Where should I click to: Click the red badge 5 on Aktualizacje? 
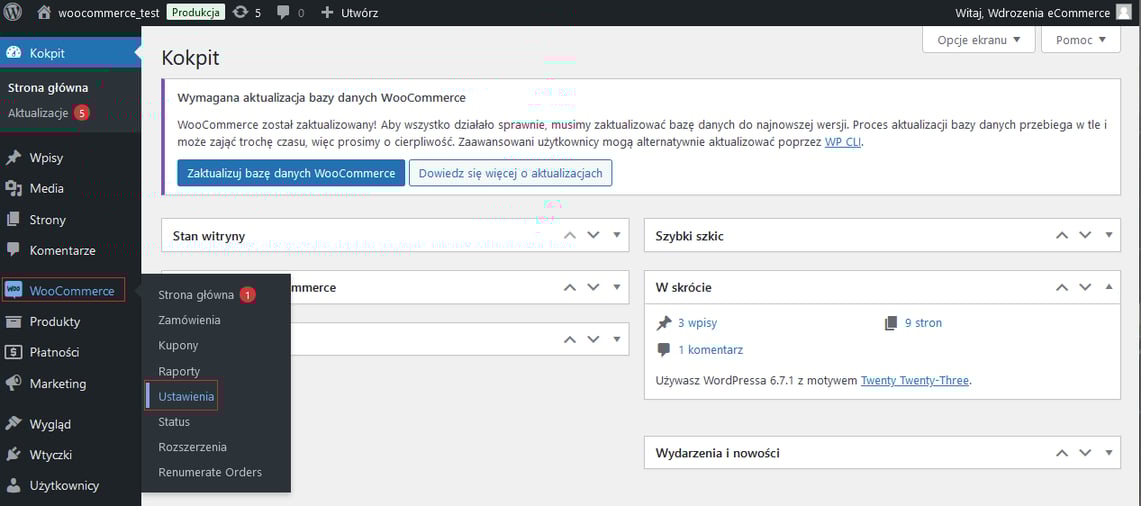[x=82, y=113]
